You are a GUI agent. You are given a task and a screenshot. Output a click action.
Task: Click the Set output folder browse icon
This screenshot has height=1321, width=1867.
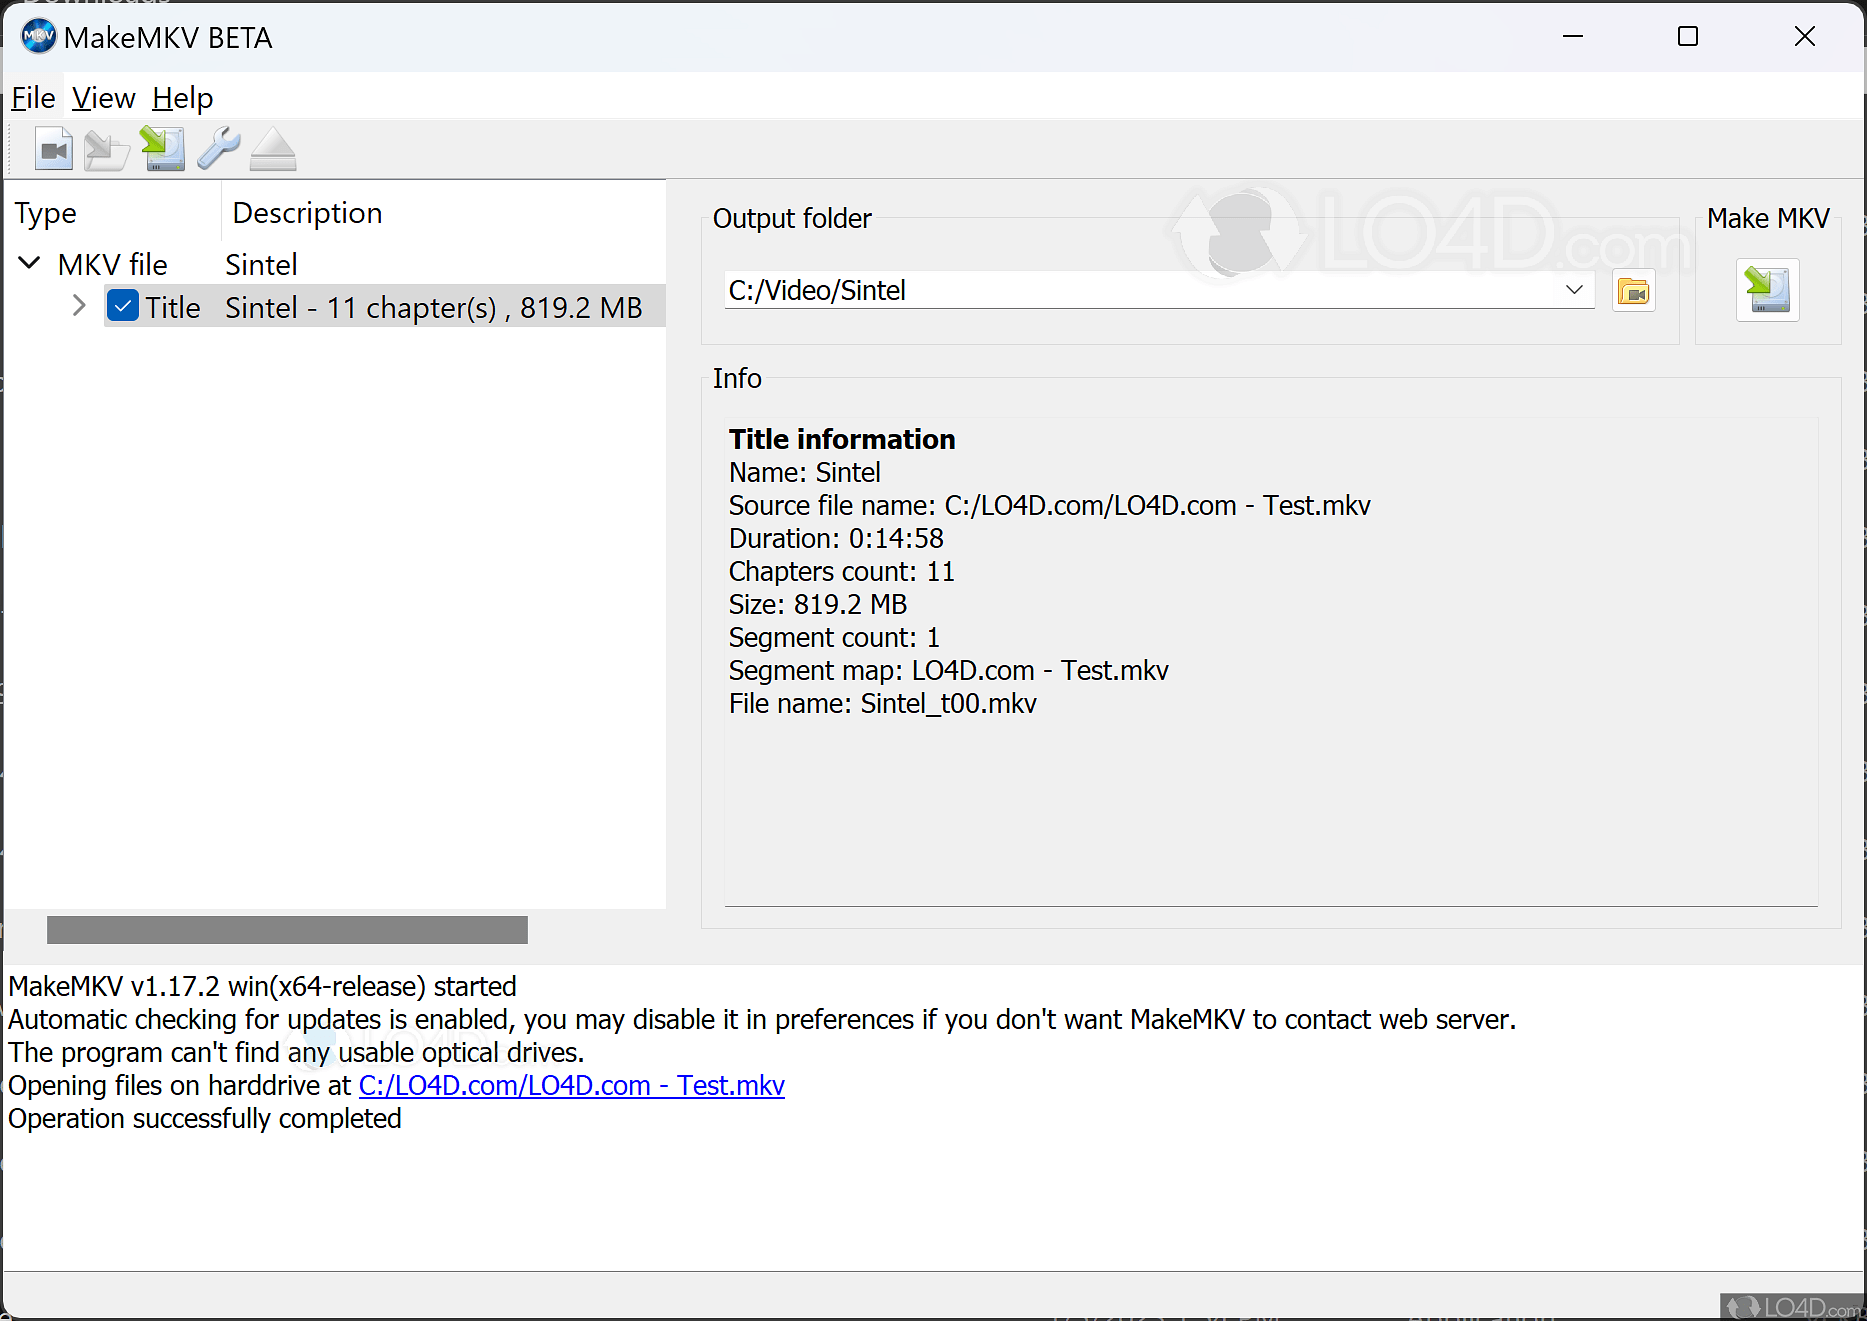pyautogui.click(x=1634, y=291)
